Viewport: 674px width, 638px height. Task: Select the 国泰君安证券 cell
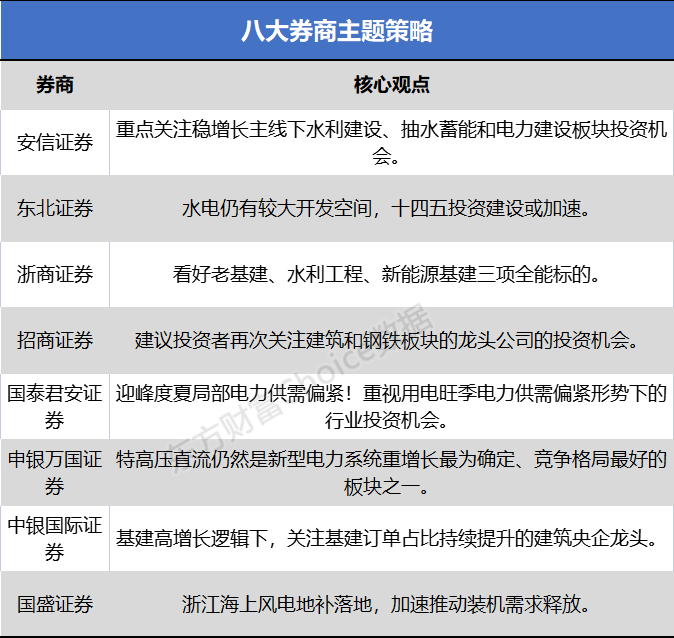(55, 406)
